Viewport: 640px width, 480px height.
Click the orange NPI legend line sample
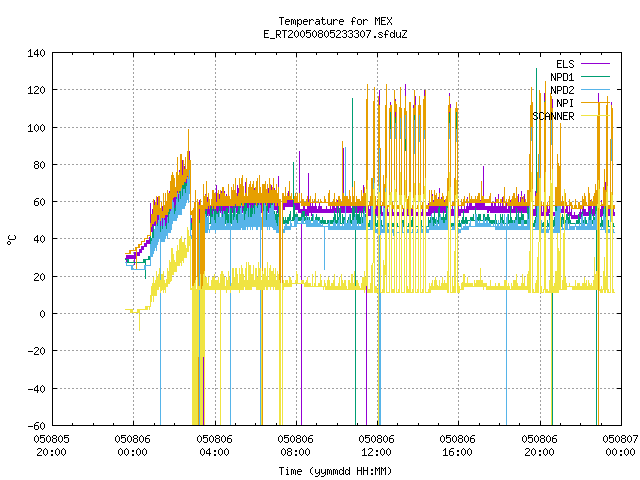595,102
